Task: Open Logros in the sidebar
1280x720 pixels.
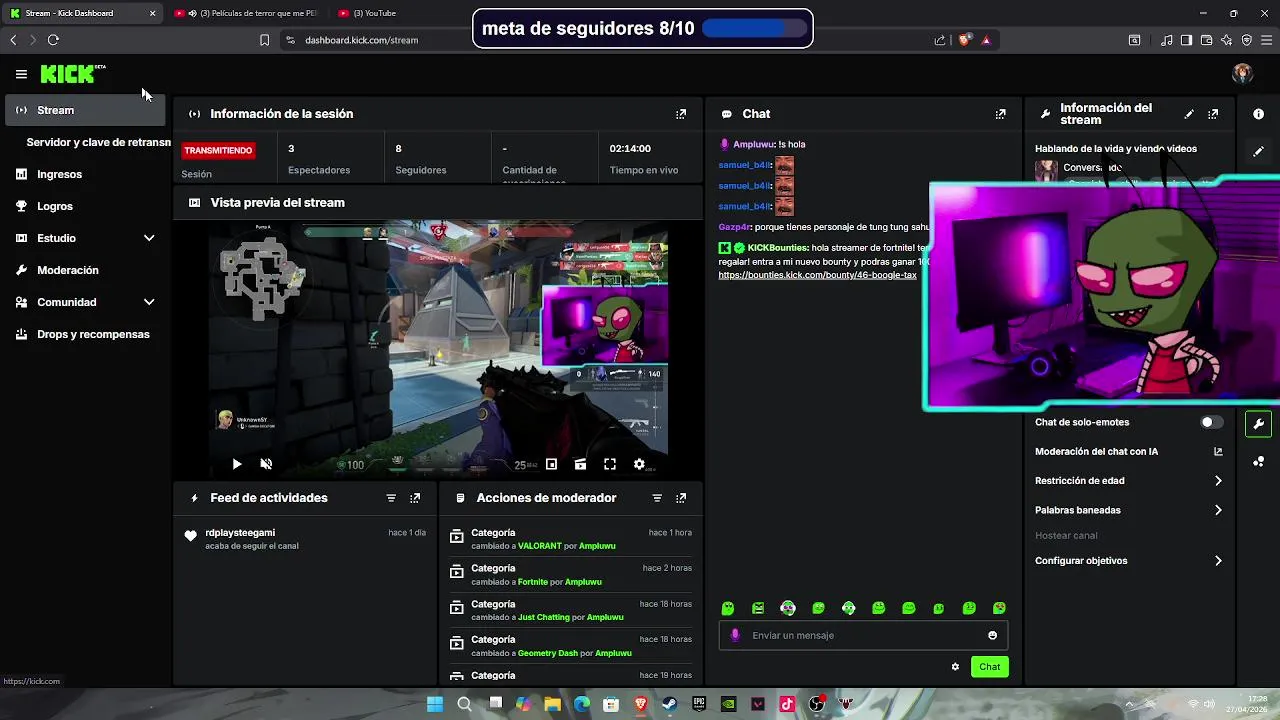Action: pos(85,206)
